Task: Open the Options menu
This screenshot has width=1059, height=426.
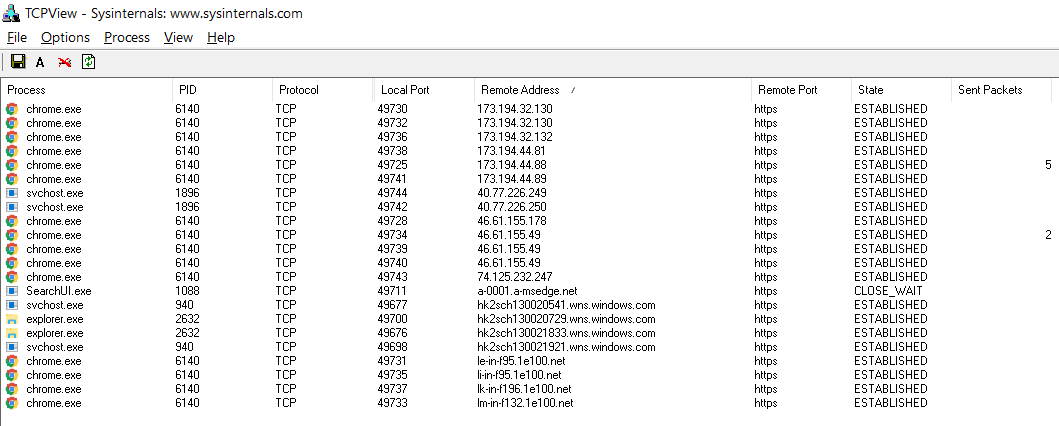Action: tap(65, 37)
